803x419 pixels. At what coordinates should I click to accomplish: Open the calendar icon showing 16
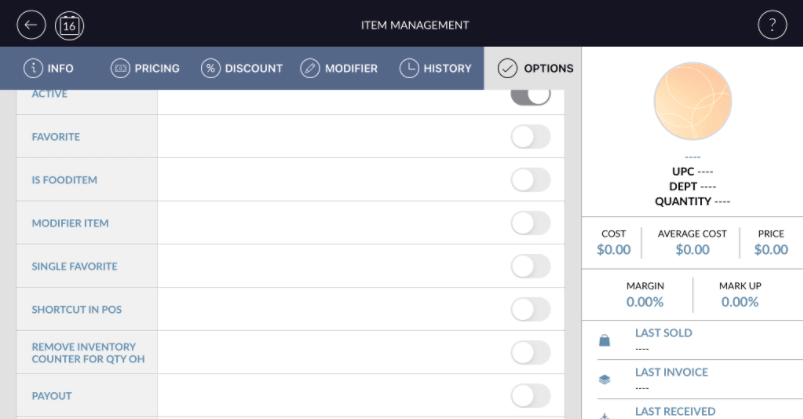pyautogui.click(x=69, y=25)
